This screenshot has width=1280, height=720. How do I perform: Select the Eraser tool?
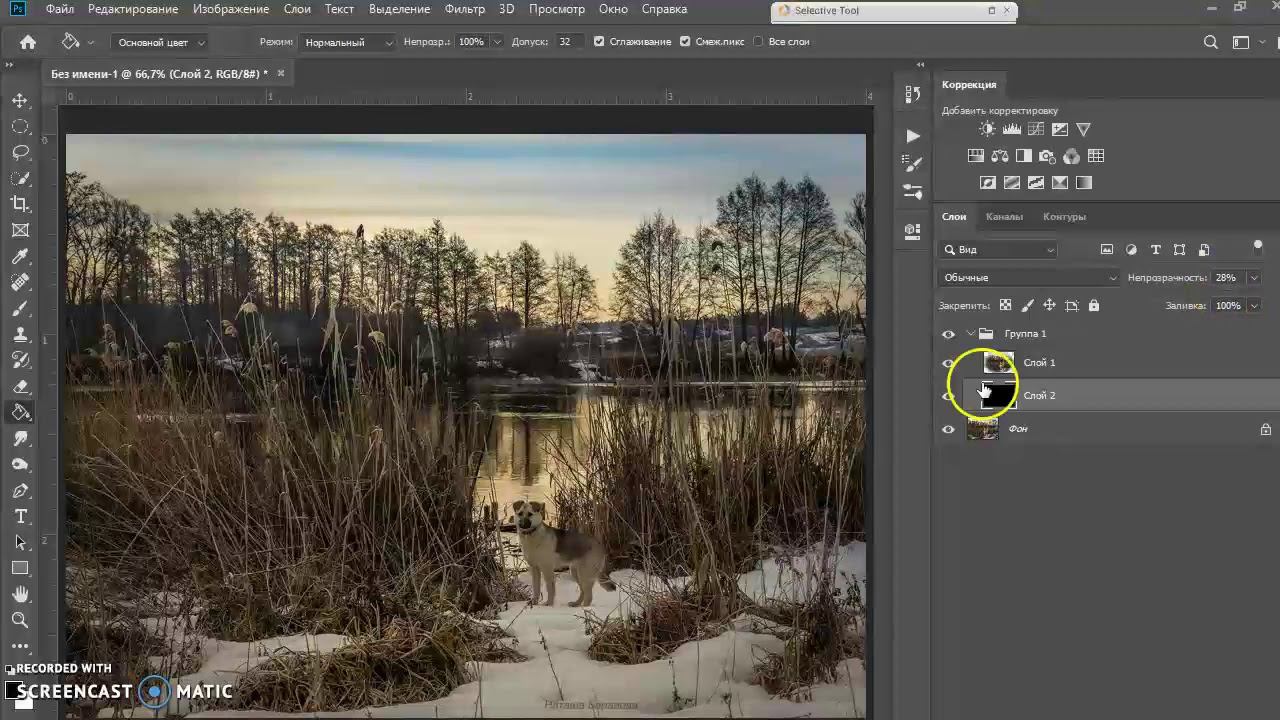[x=20, y=386]
